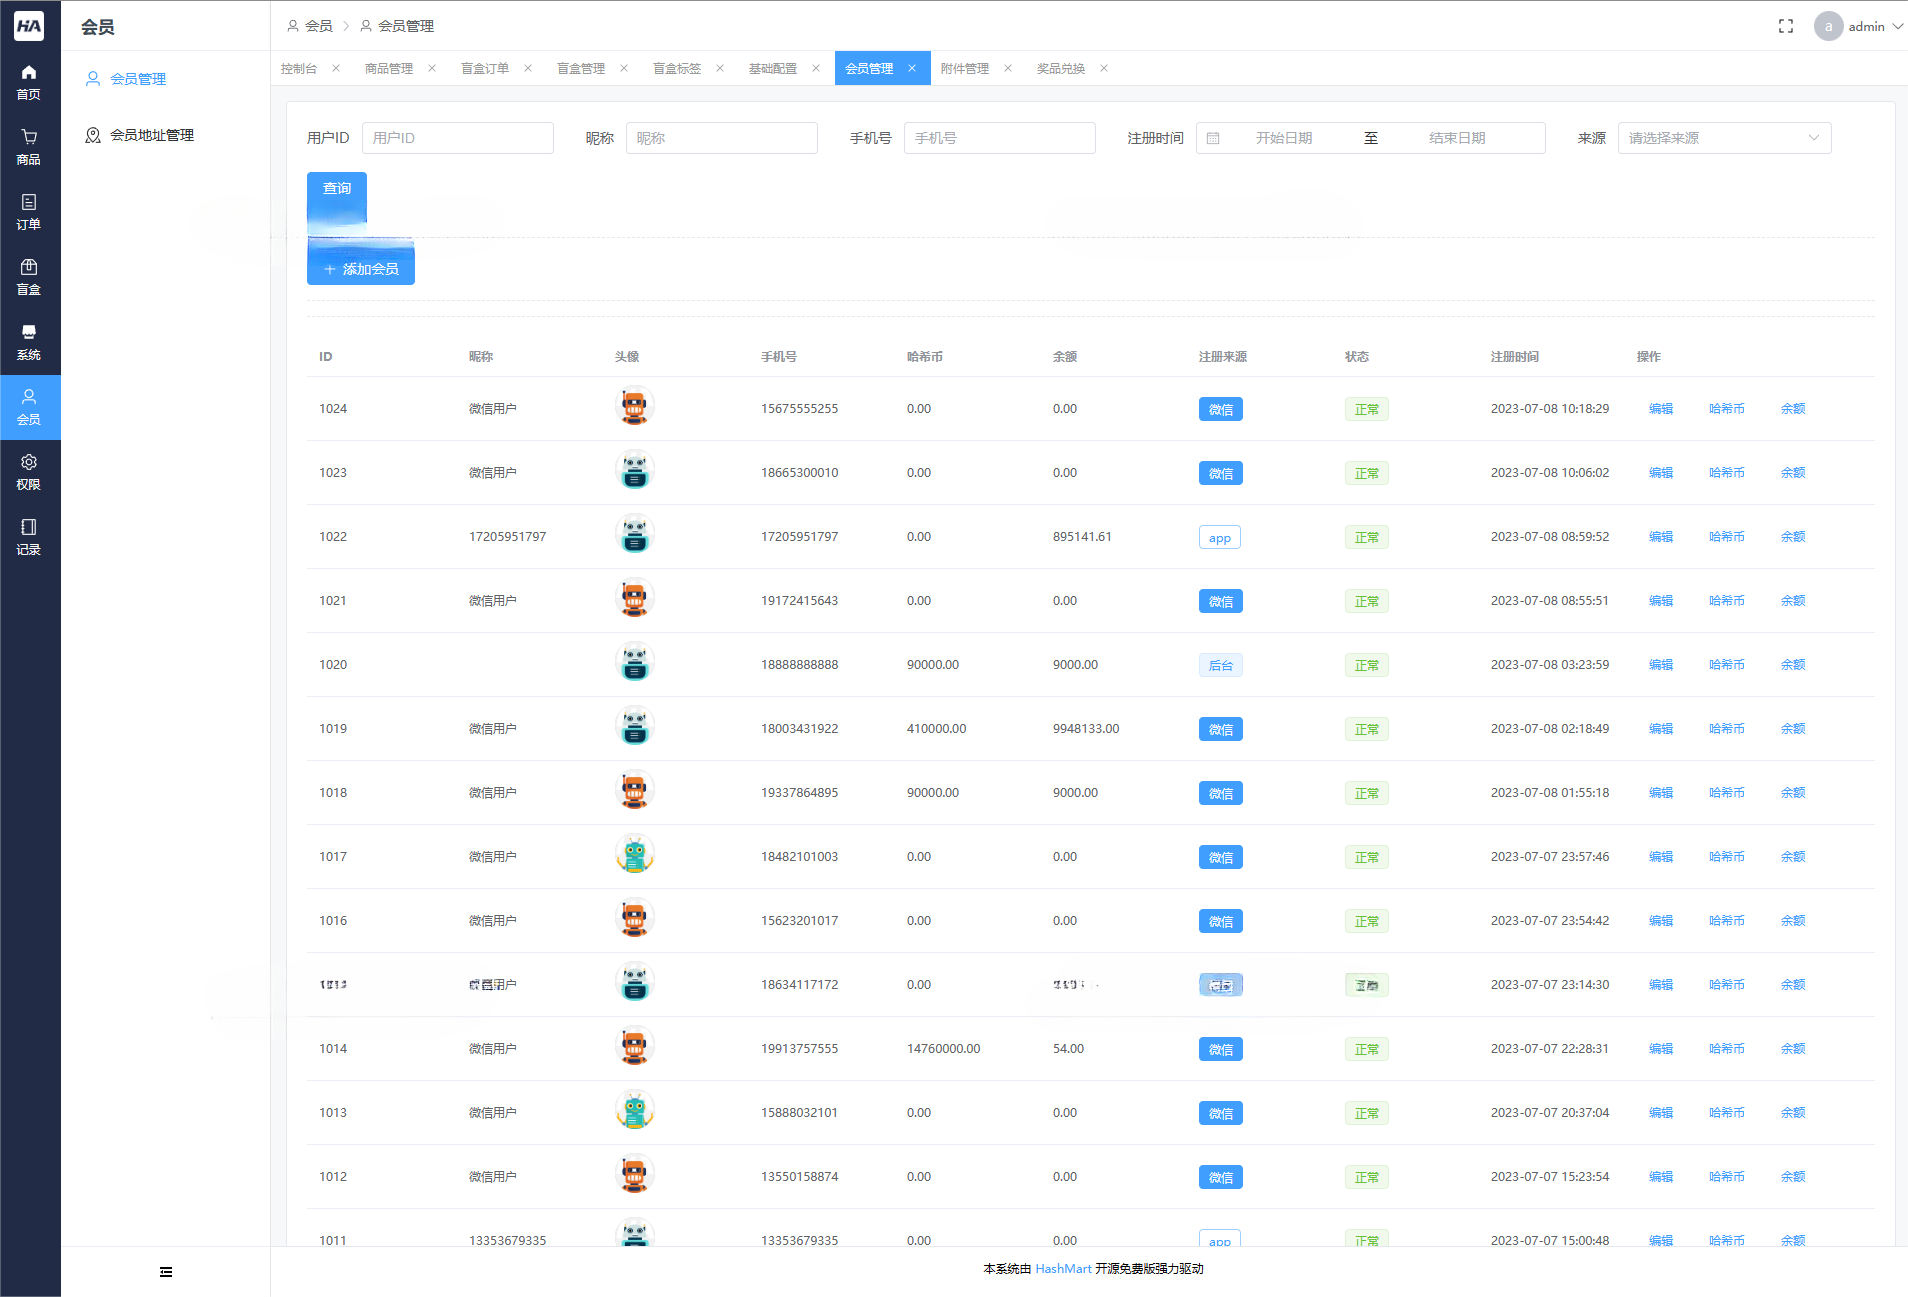
Task: Open the admin user dropdown
Action: point(1859,26)
